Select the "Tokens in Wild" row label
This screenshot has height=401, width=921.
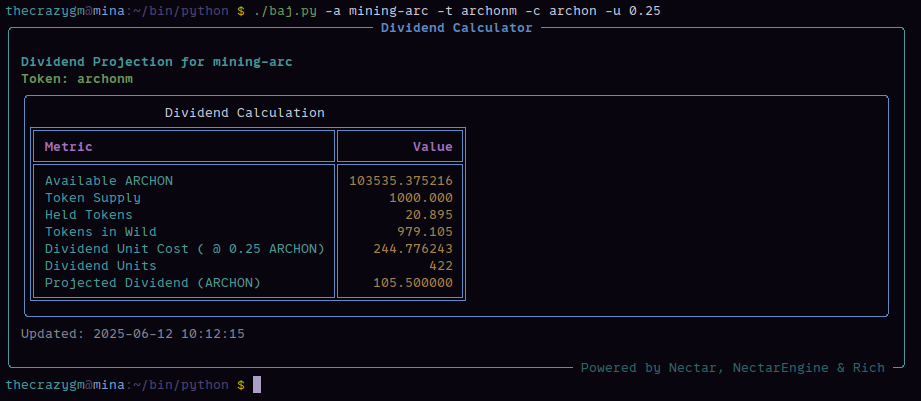(101, 232)
